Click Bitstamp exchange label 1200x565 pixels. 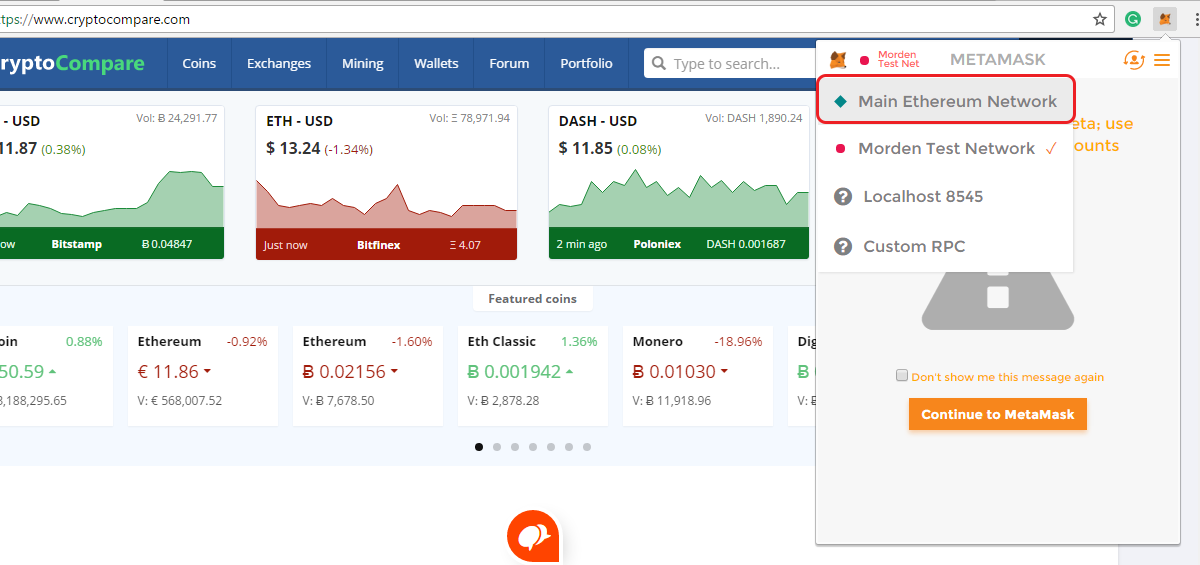click(76, 244)
